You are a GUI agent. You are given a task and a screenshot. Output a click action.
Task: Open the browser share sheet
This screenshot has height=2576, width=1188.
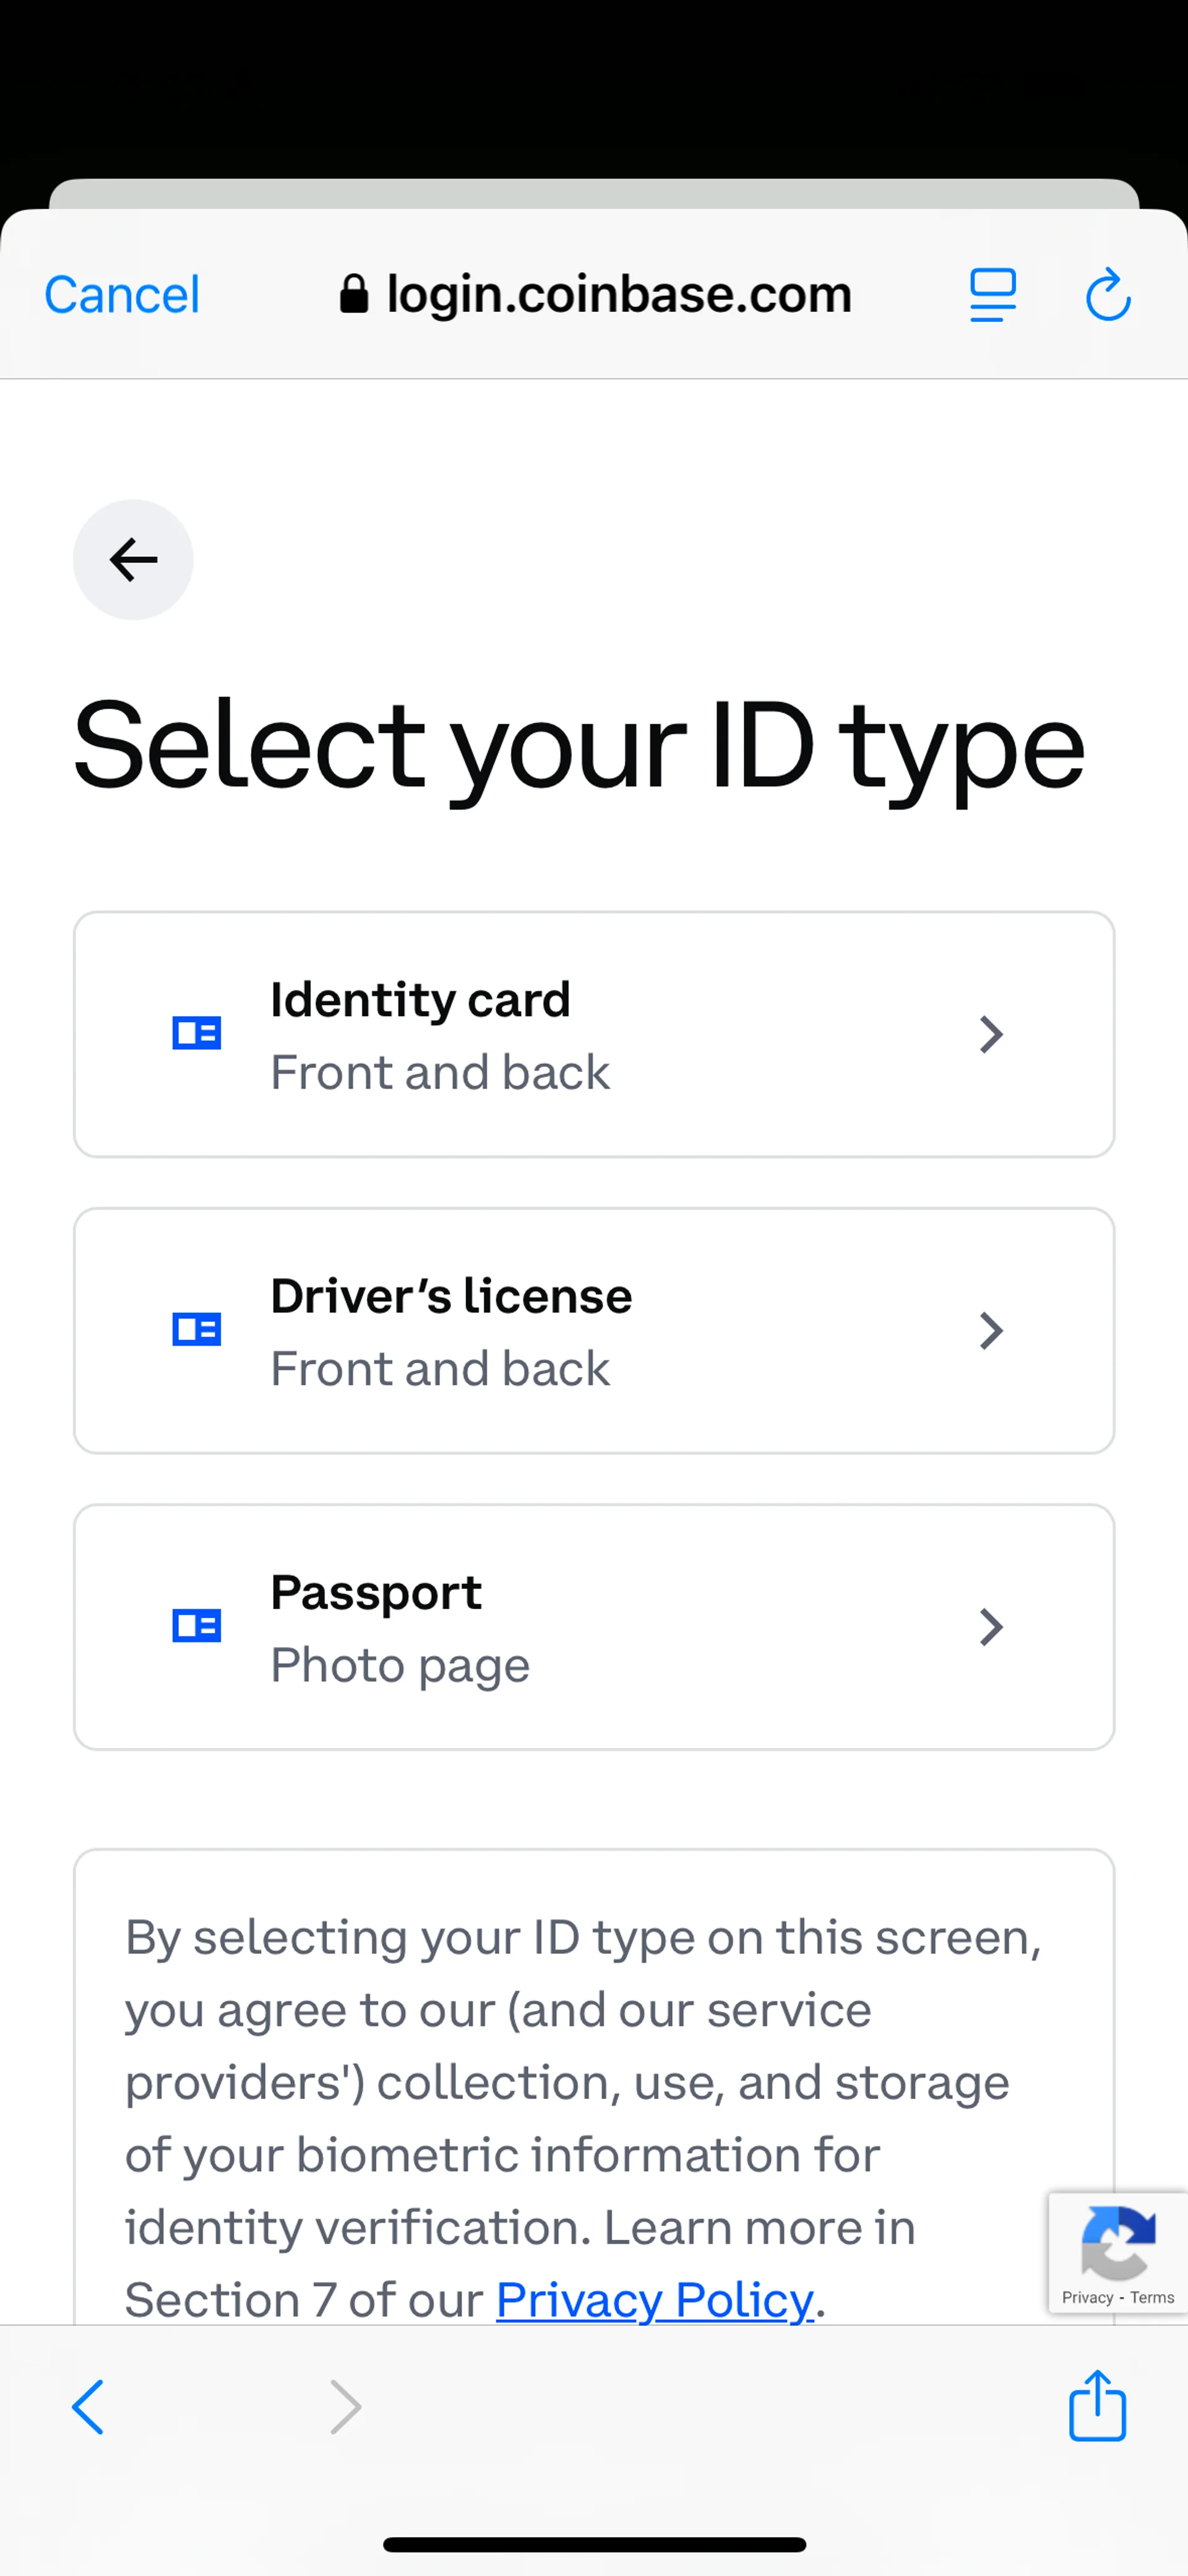pyautogui.click(x=1097, y=2406)
